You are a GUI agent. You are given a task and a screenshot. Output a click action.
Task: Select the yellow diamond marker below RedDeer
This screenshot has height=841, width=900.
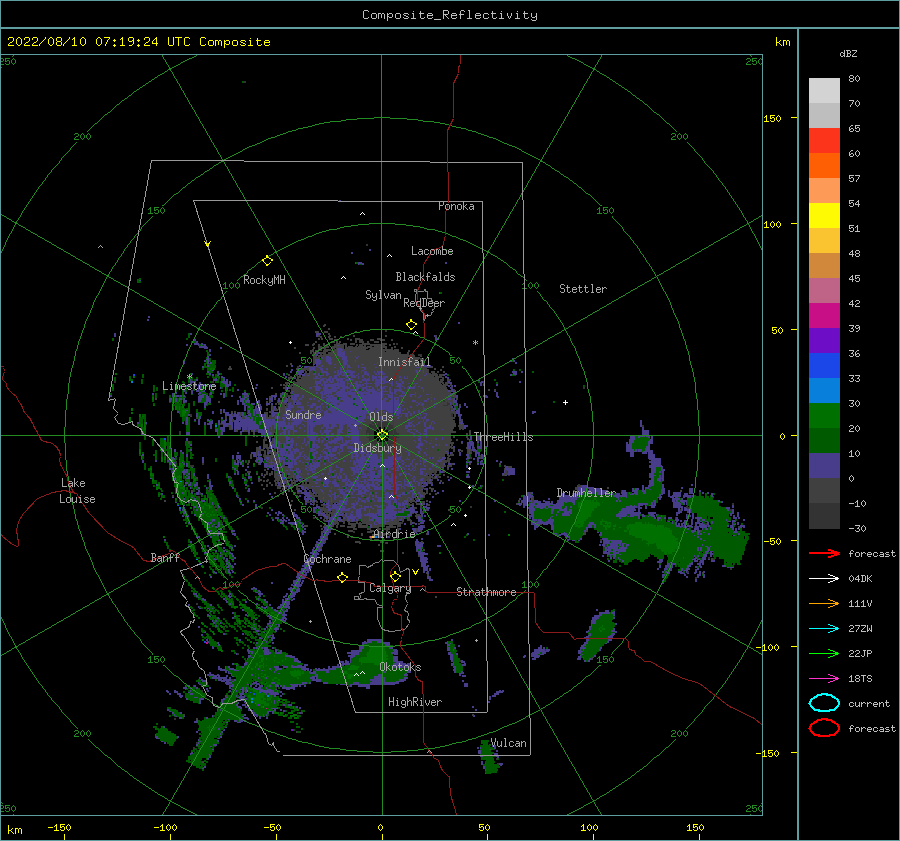tap(411, 325)
